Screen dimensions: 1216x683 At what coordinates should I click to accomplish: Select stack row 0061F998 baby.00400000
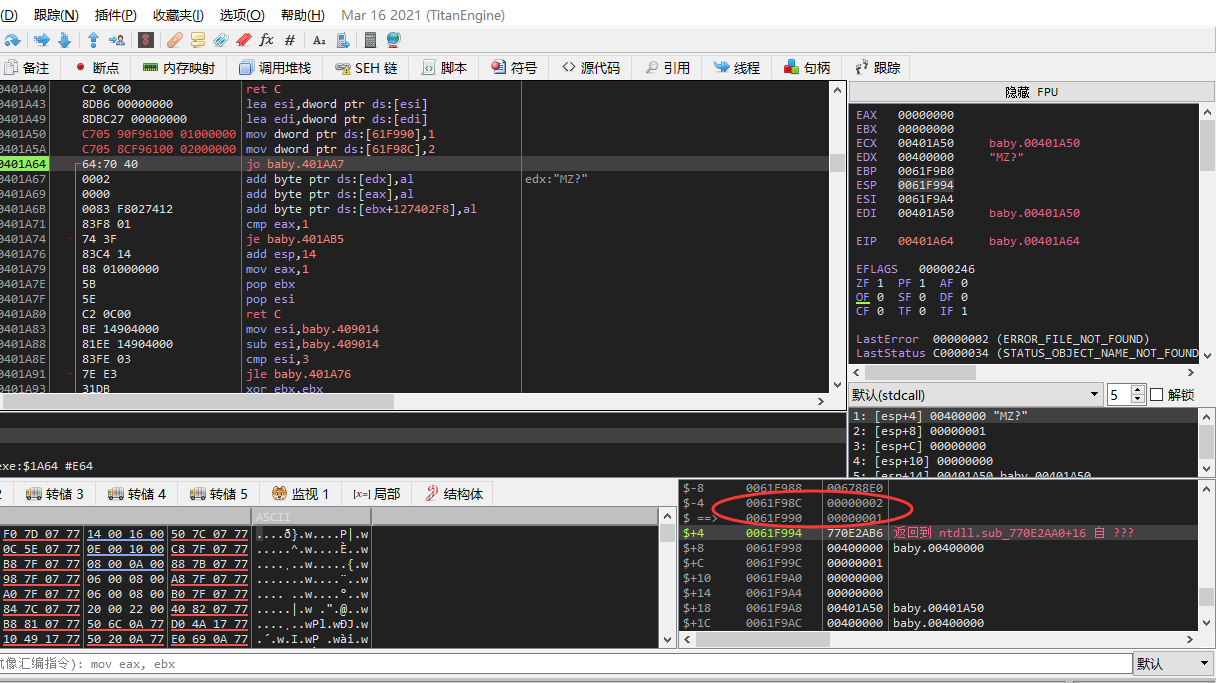click(940, 548)
